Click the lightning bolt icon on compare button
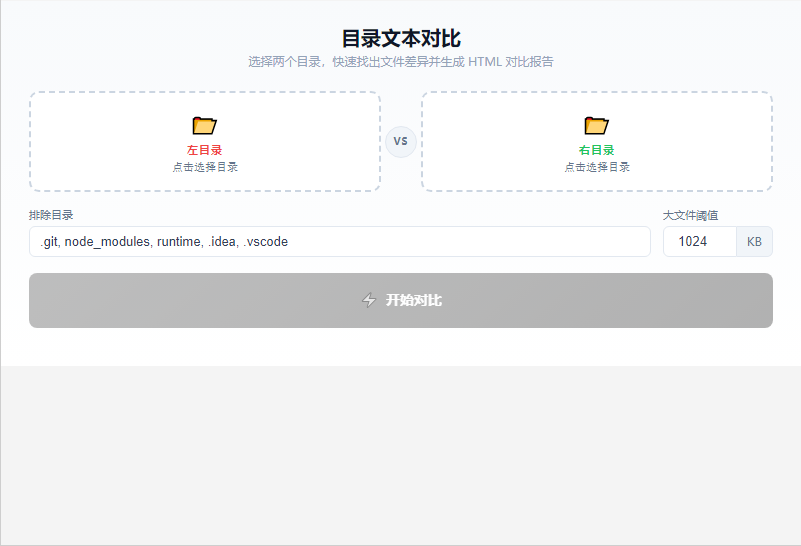Image resolution: width=801 pixels, height=546 pixels. 369,300
